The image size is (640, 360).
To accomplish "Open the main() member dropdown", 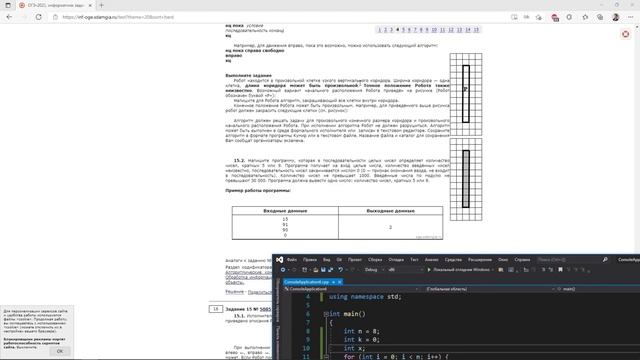I will [x=598, y=289].
